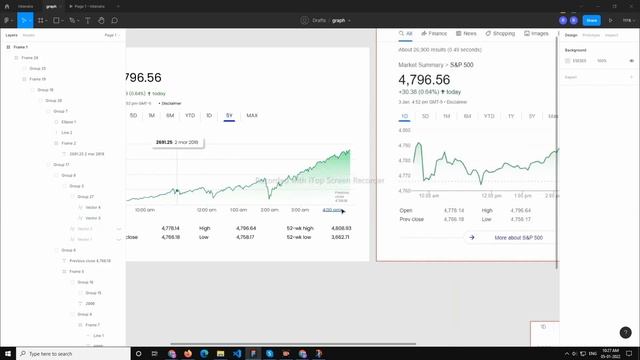Edit the background opacity 100% field
The image size is (640, 360).
tap(602, 61)
